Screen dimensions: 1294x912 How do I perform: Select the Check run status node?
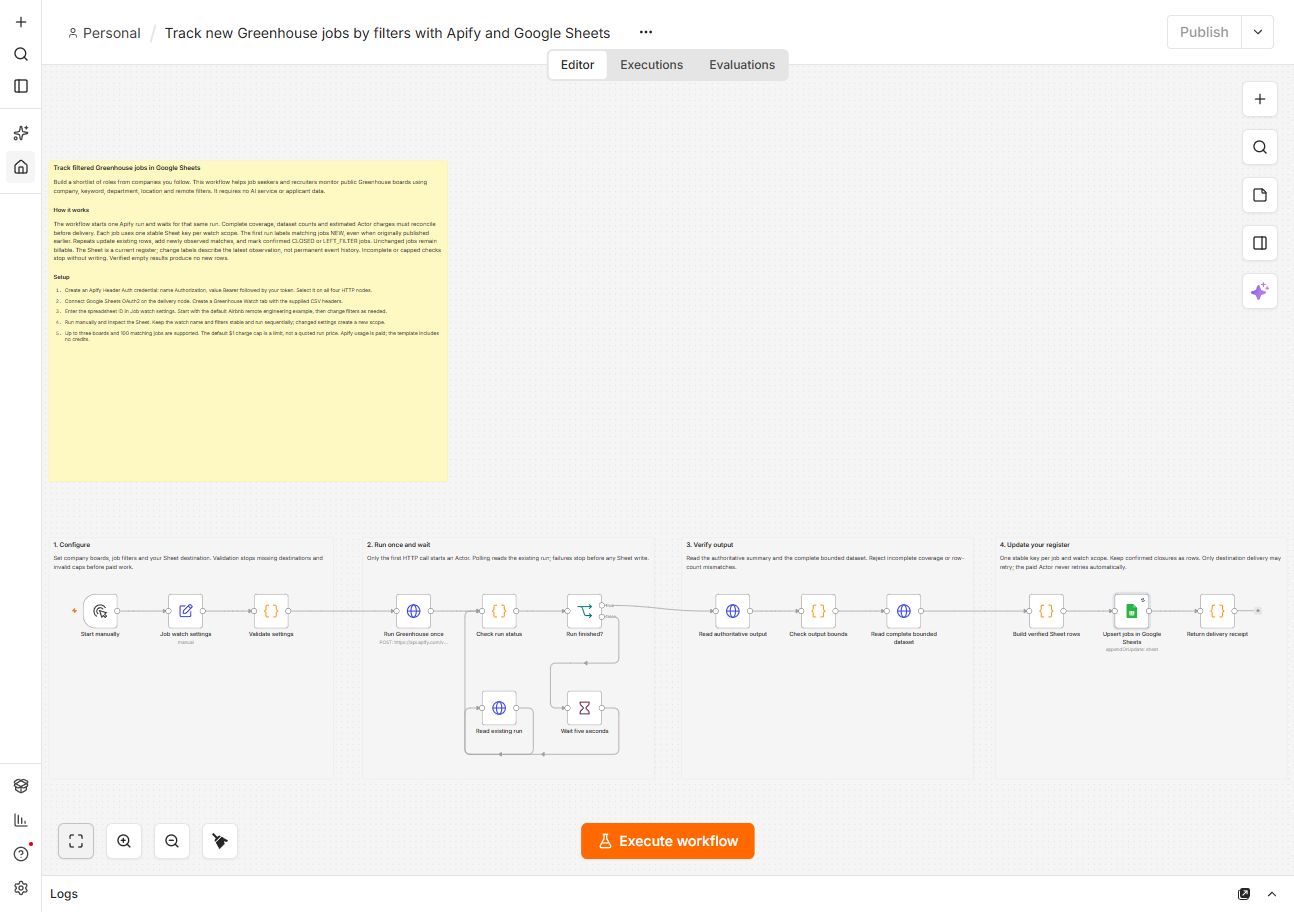499,610
